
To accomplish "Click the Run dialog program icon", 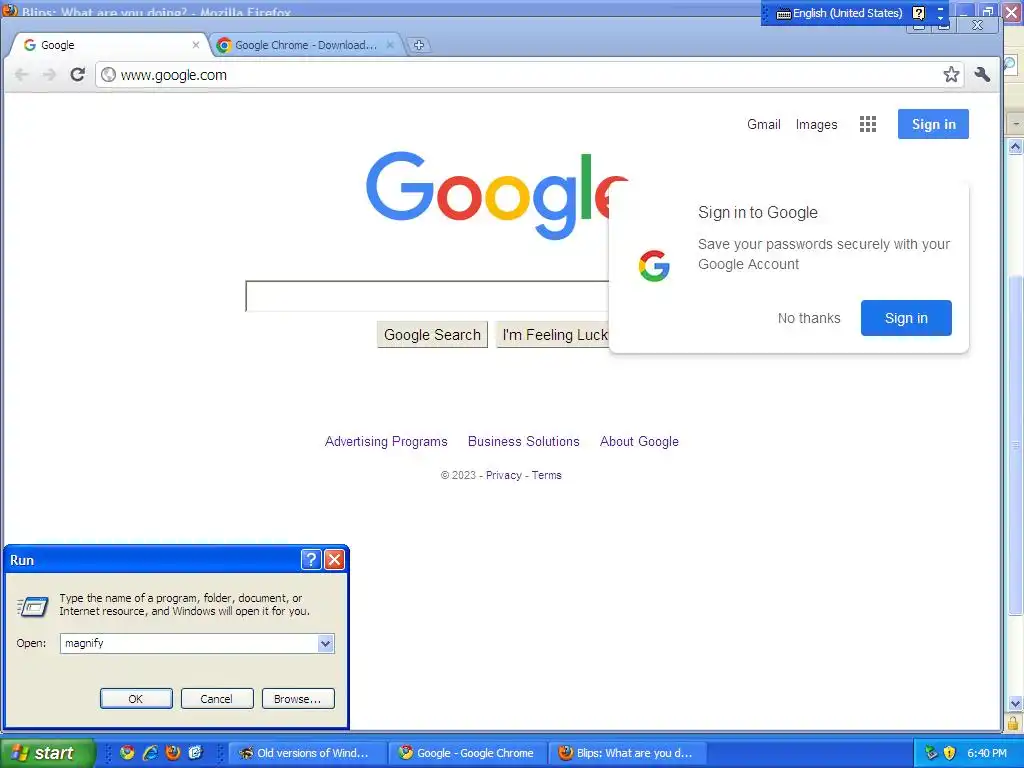I will [x=33, y=607].
